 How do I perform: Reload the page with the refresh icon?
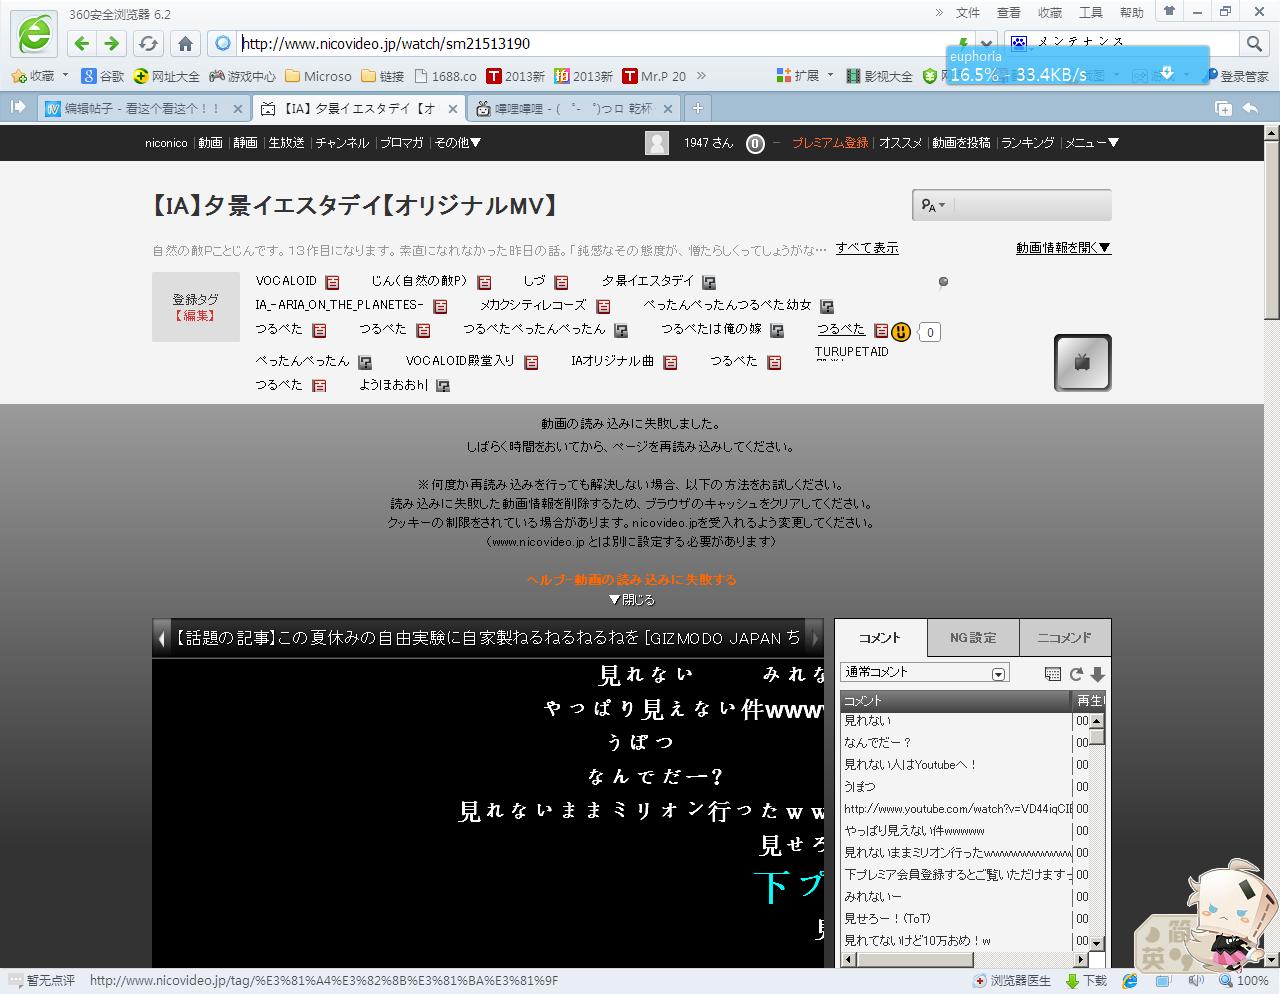148,44
